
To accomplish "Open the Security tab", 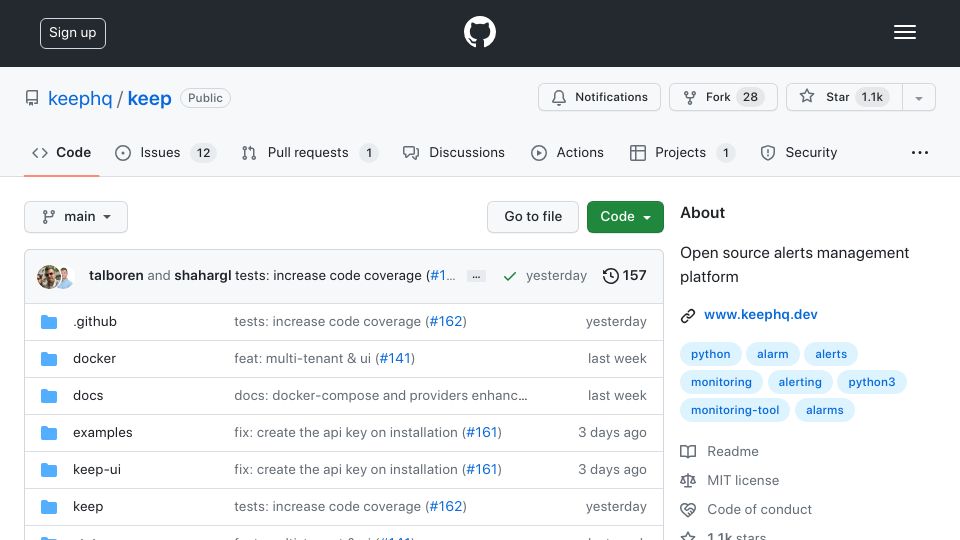I will coord(798,152).
